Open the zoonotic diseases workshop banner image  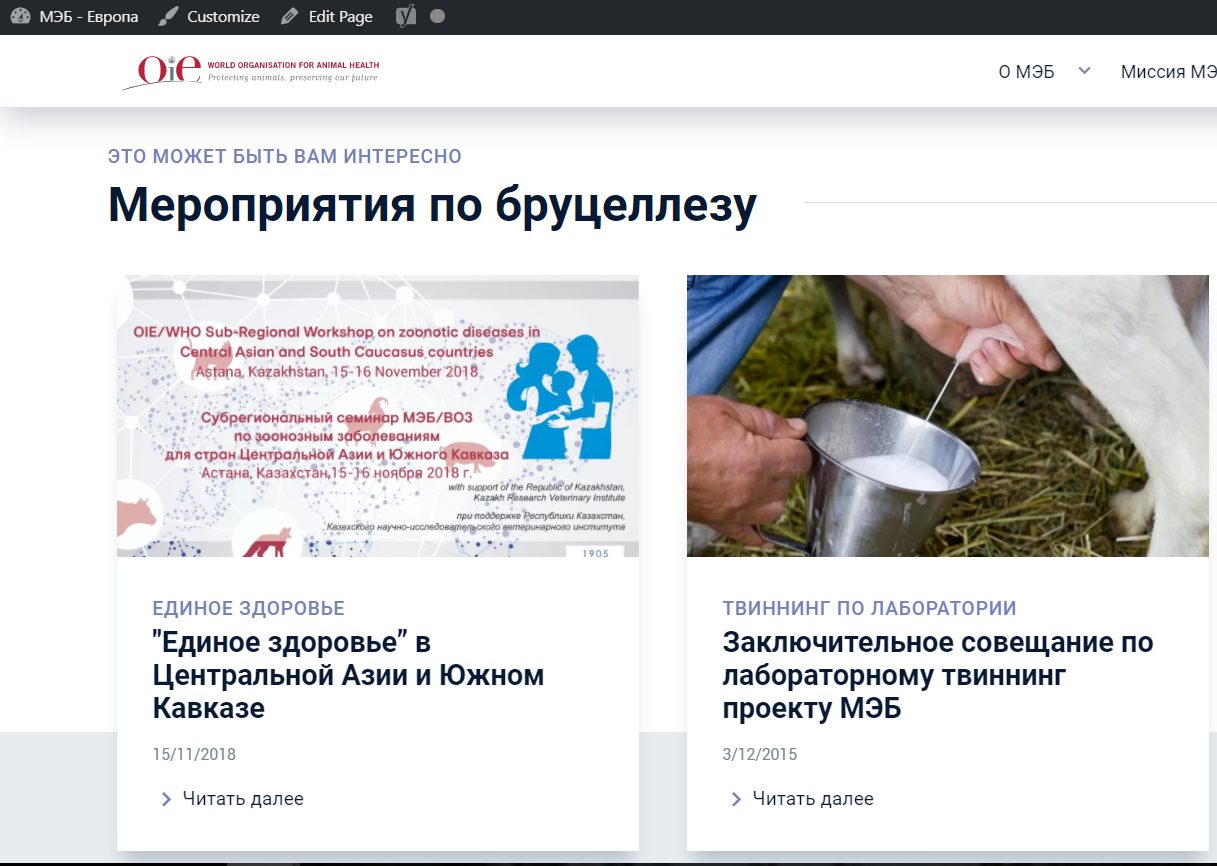click(377, 416)
